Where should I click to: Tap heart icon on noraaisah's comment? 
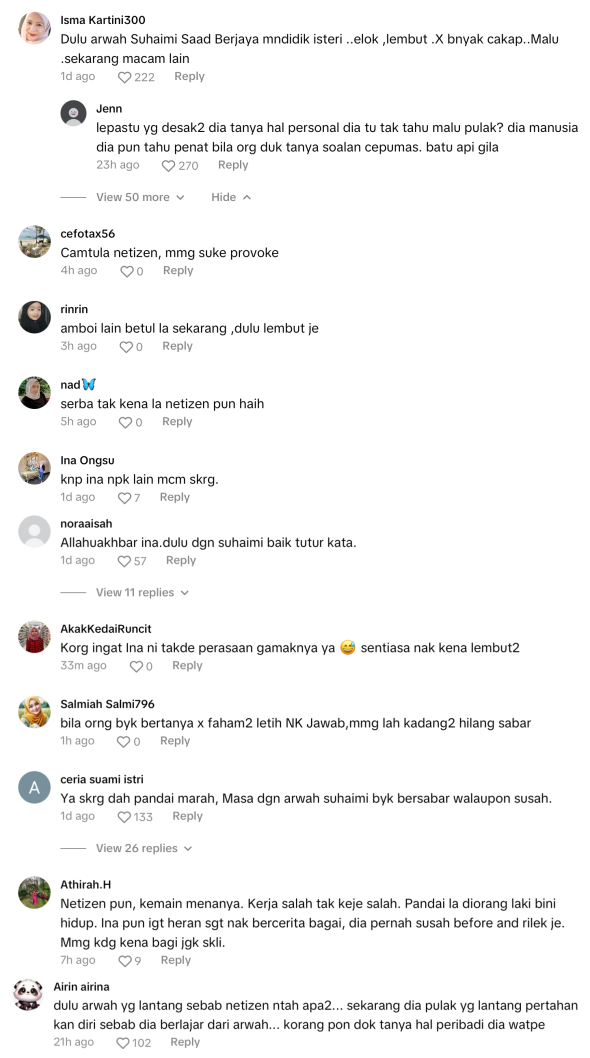pyautogui.click(x=124, y=561)
